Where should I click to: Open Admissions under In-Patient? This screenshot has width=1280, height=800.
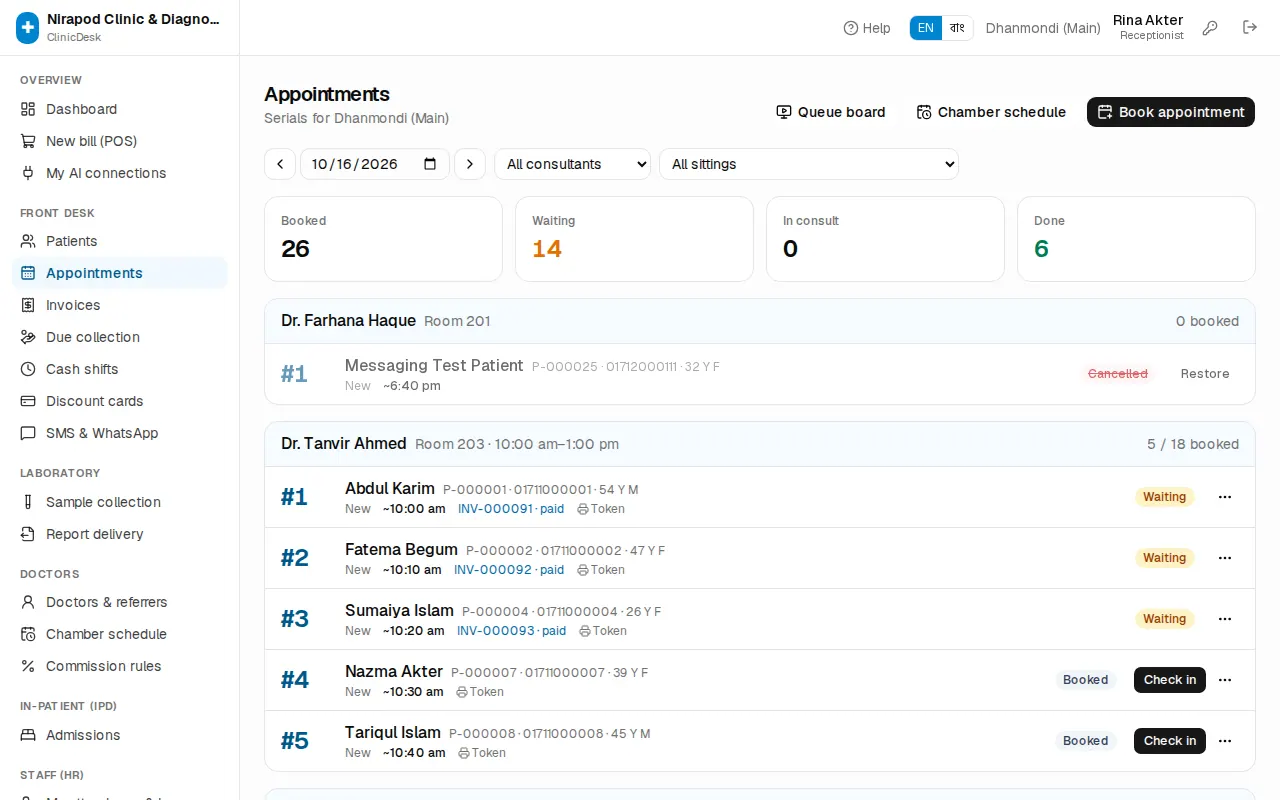(120, 735)
